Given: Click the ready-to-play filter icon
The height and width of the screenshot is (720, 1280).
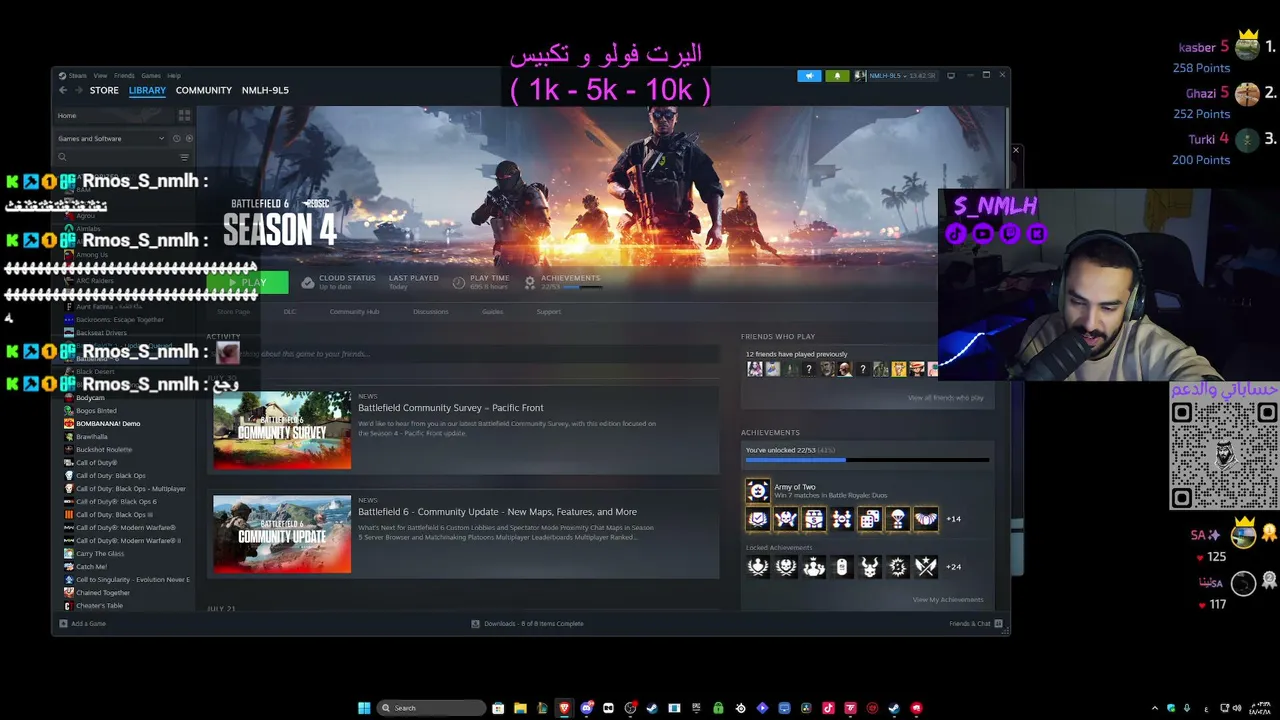Looking at the screenshot, I should [x=189, y=138].
